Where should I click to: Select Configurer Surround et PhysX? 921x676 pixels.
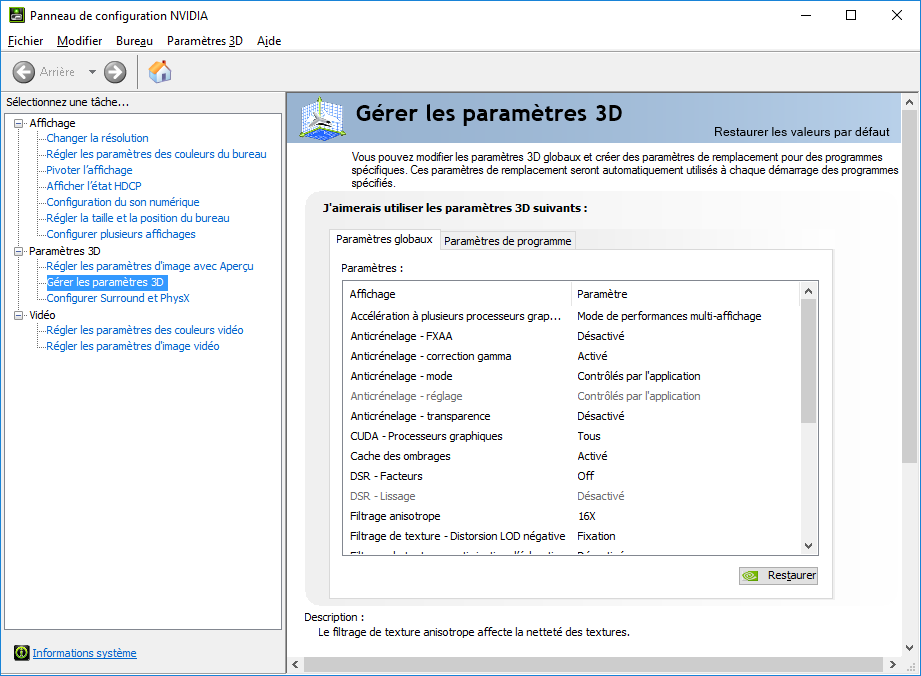click(117, 298)
